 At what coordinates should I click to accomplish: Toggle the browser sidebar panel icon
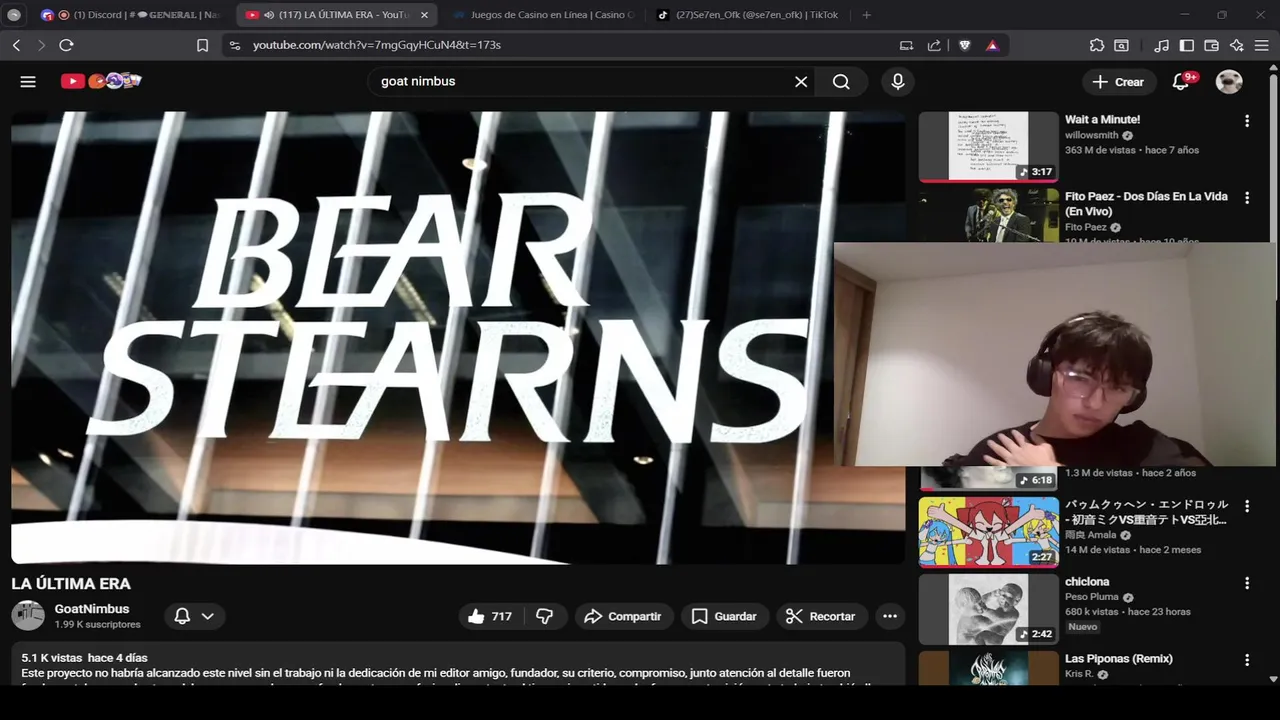[1187, 45]
